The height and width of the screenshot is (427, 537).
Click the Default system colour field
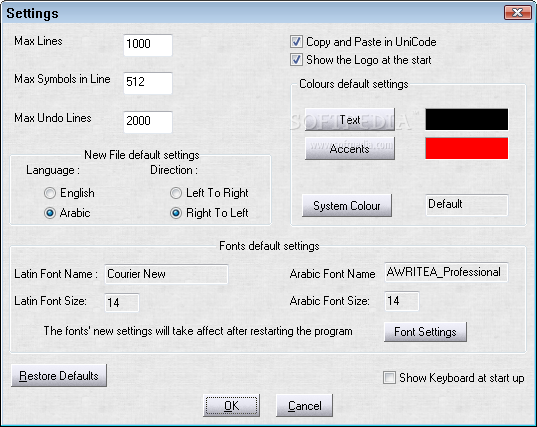pyautogui.click(x=467, y=205)
